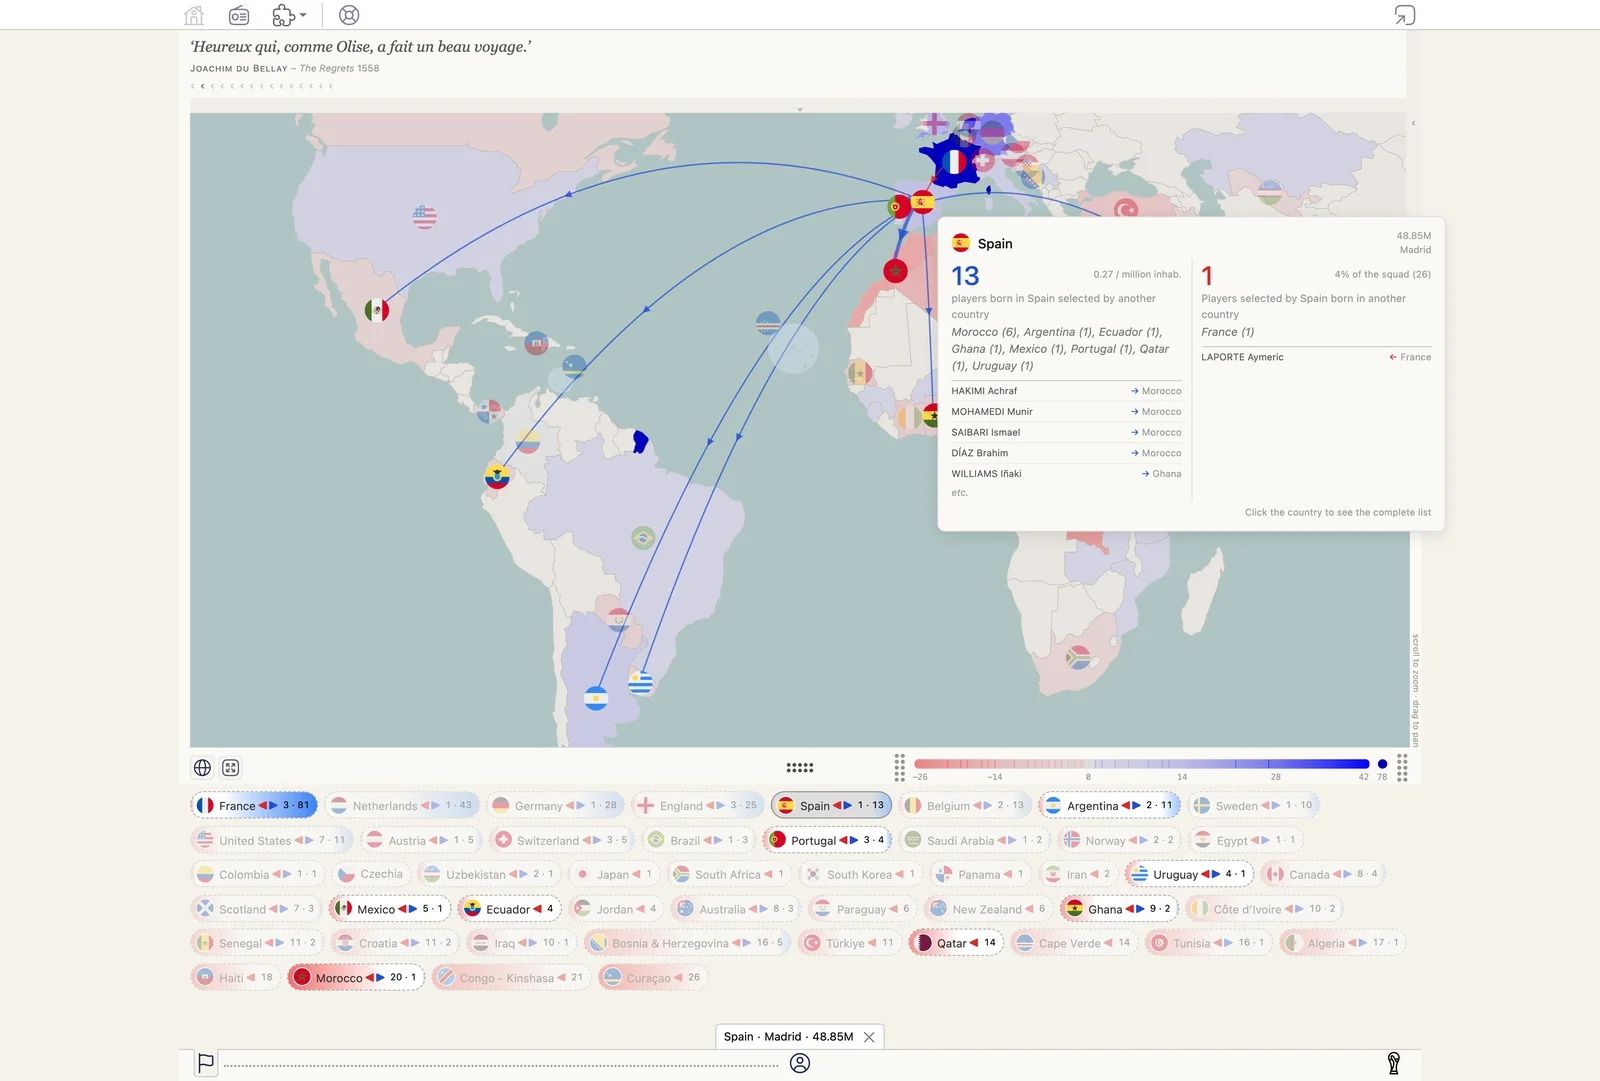
Task: Click 'Click the country to see the complete list'
Action: (x=1338, y=512)
